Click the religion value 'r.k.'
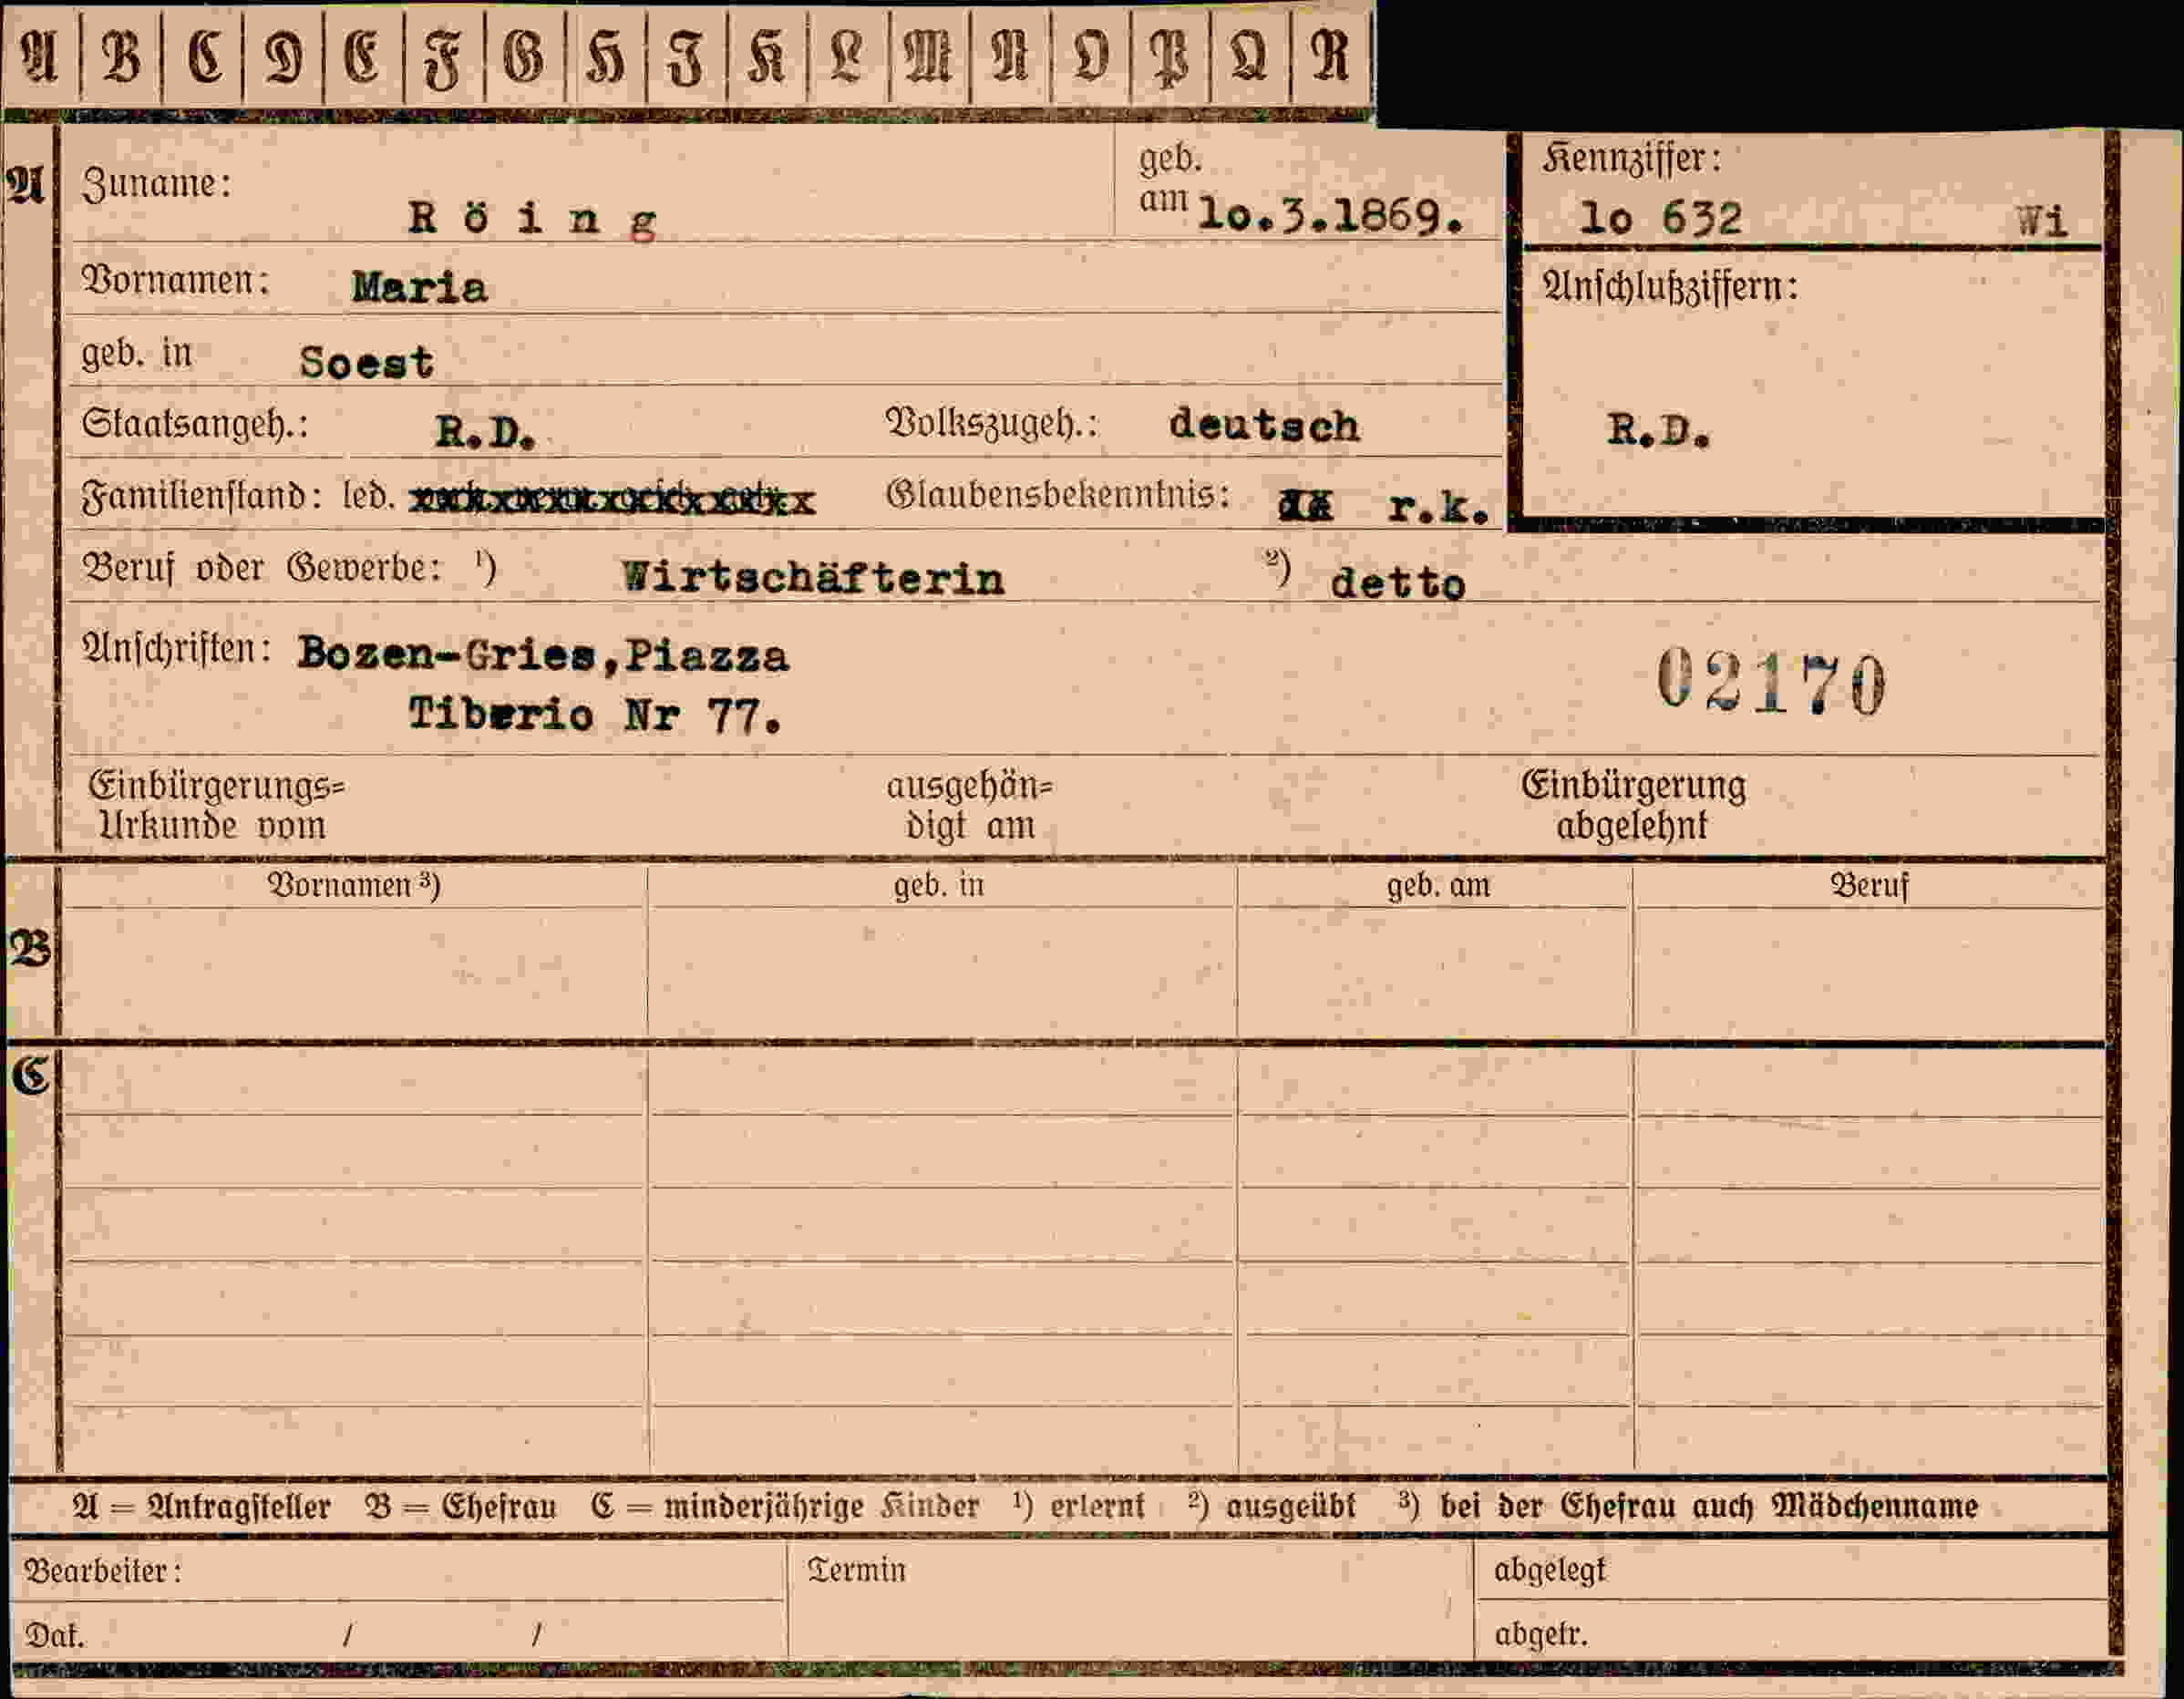Image resolution: width=2184 pixels, height=1699 pixels. coord(1439,509)
